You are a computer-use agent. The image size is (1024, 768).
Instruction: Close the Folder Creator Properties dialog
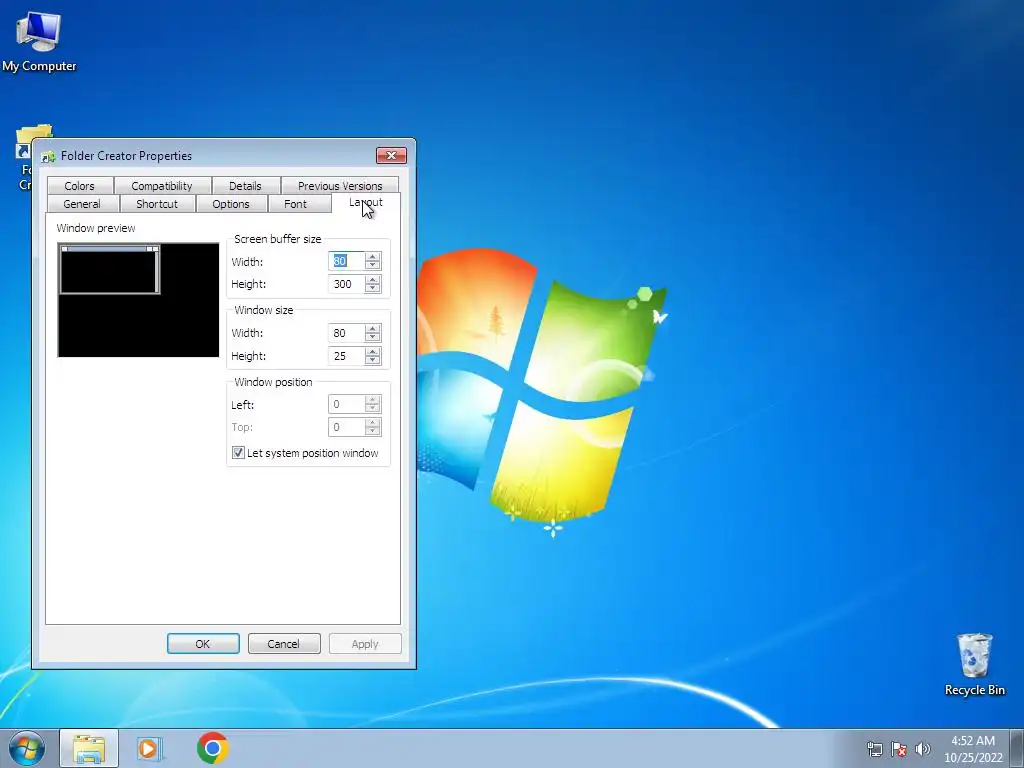(x=391, y=155)
